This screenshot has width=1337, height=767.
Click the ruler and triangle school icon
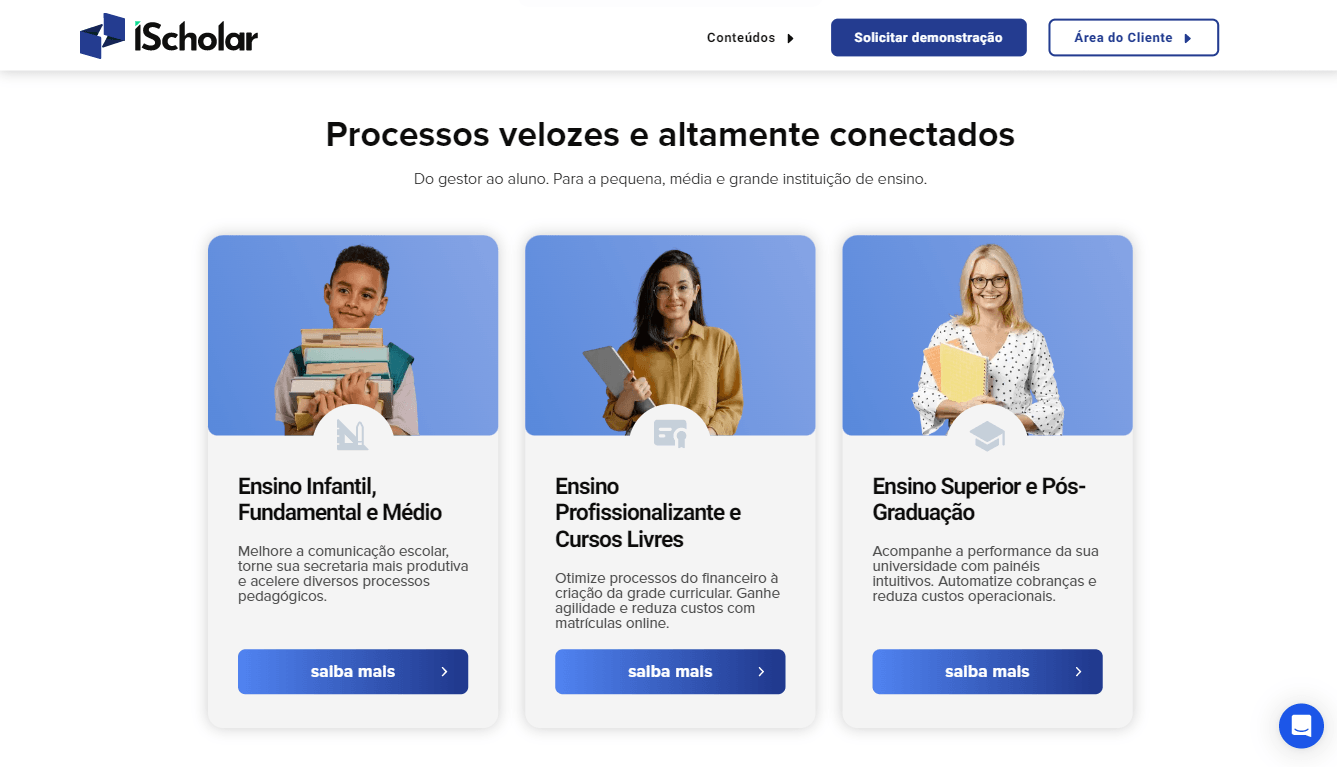pyautogui.click(x=352, y=435)
